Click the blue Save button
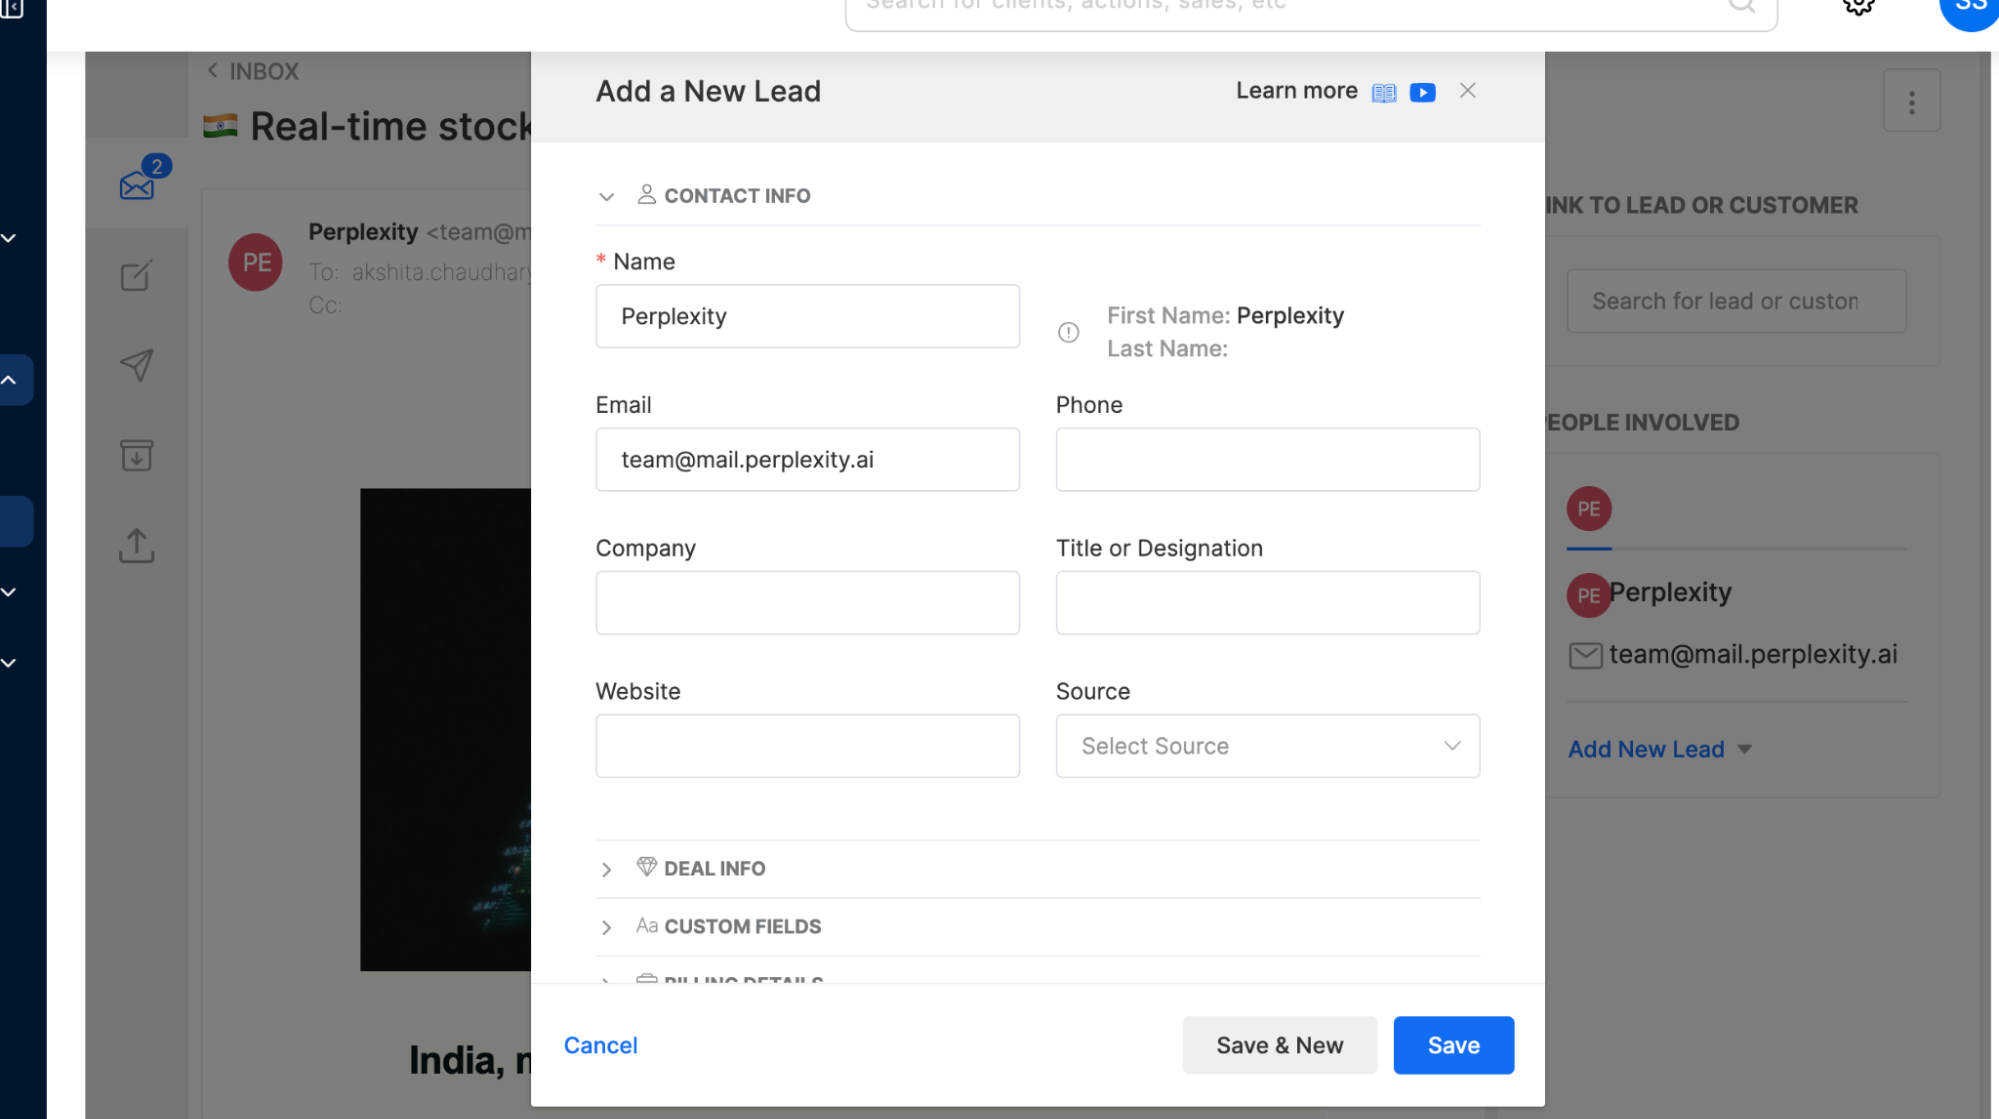The image size is (1999, 1119). [1453, 1045]
